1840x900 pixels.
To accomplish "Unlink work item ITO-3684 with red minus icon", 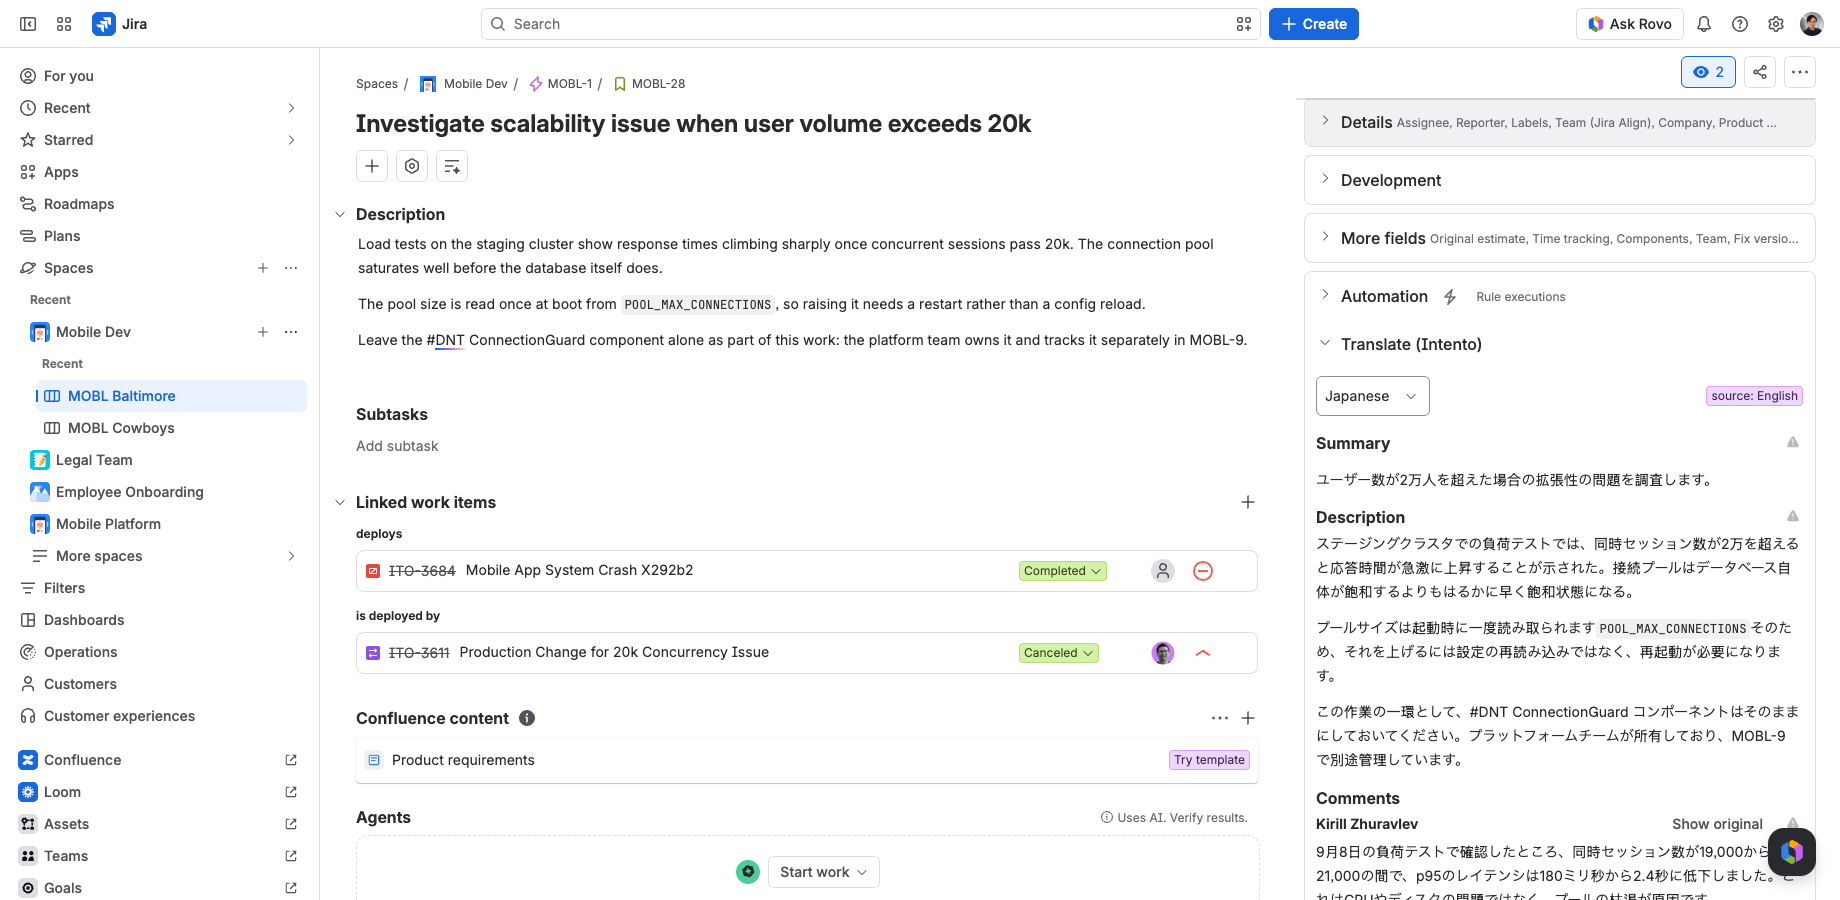I will coord(1203,571).
